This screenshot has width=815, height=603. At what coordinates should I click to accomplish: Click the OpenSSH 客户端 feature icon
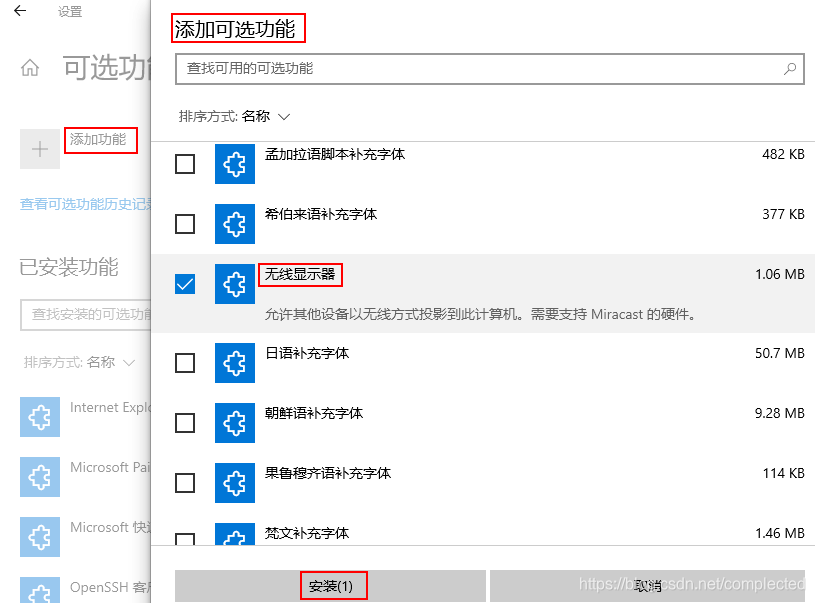coord(40,591)
